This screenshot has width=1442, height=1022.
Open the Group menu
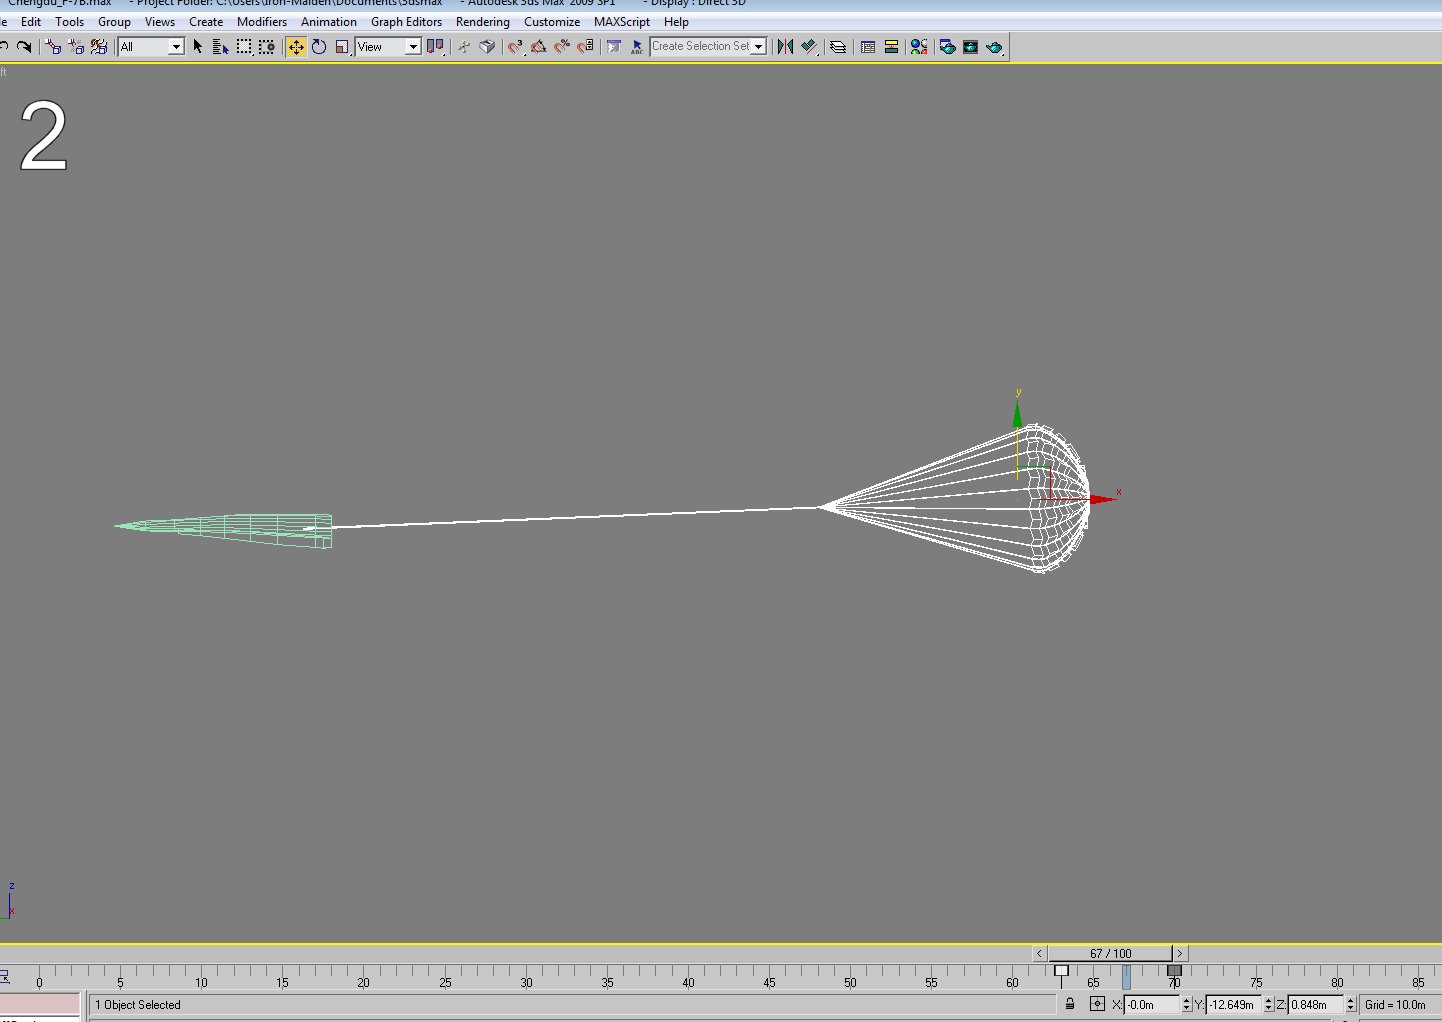point(114,22)
